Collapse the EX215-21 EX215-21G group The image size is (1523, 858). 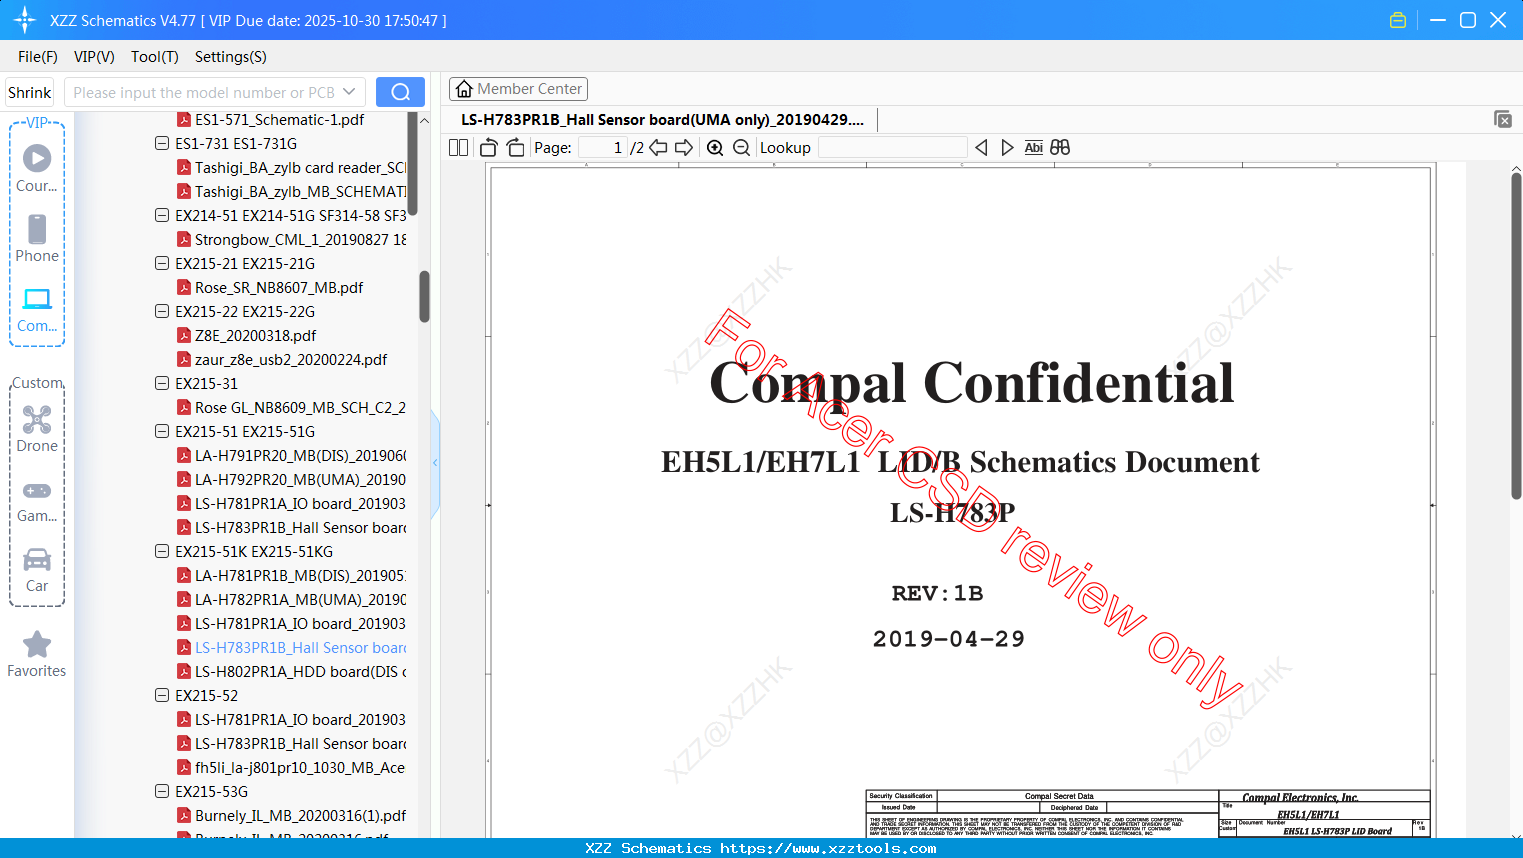pos(162,264)
